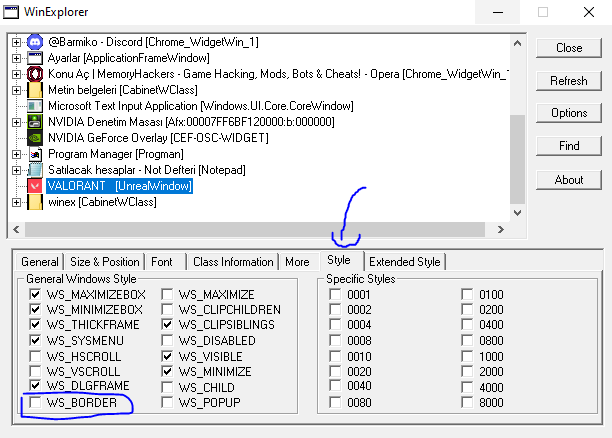
Task: Toggle WS_SYSMENU checkbox
Action: coord(35,340)
